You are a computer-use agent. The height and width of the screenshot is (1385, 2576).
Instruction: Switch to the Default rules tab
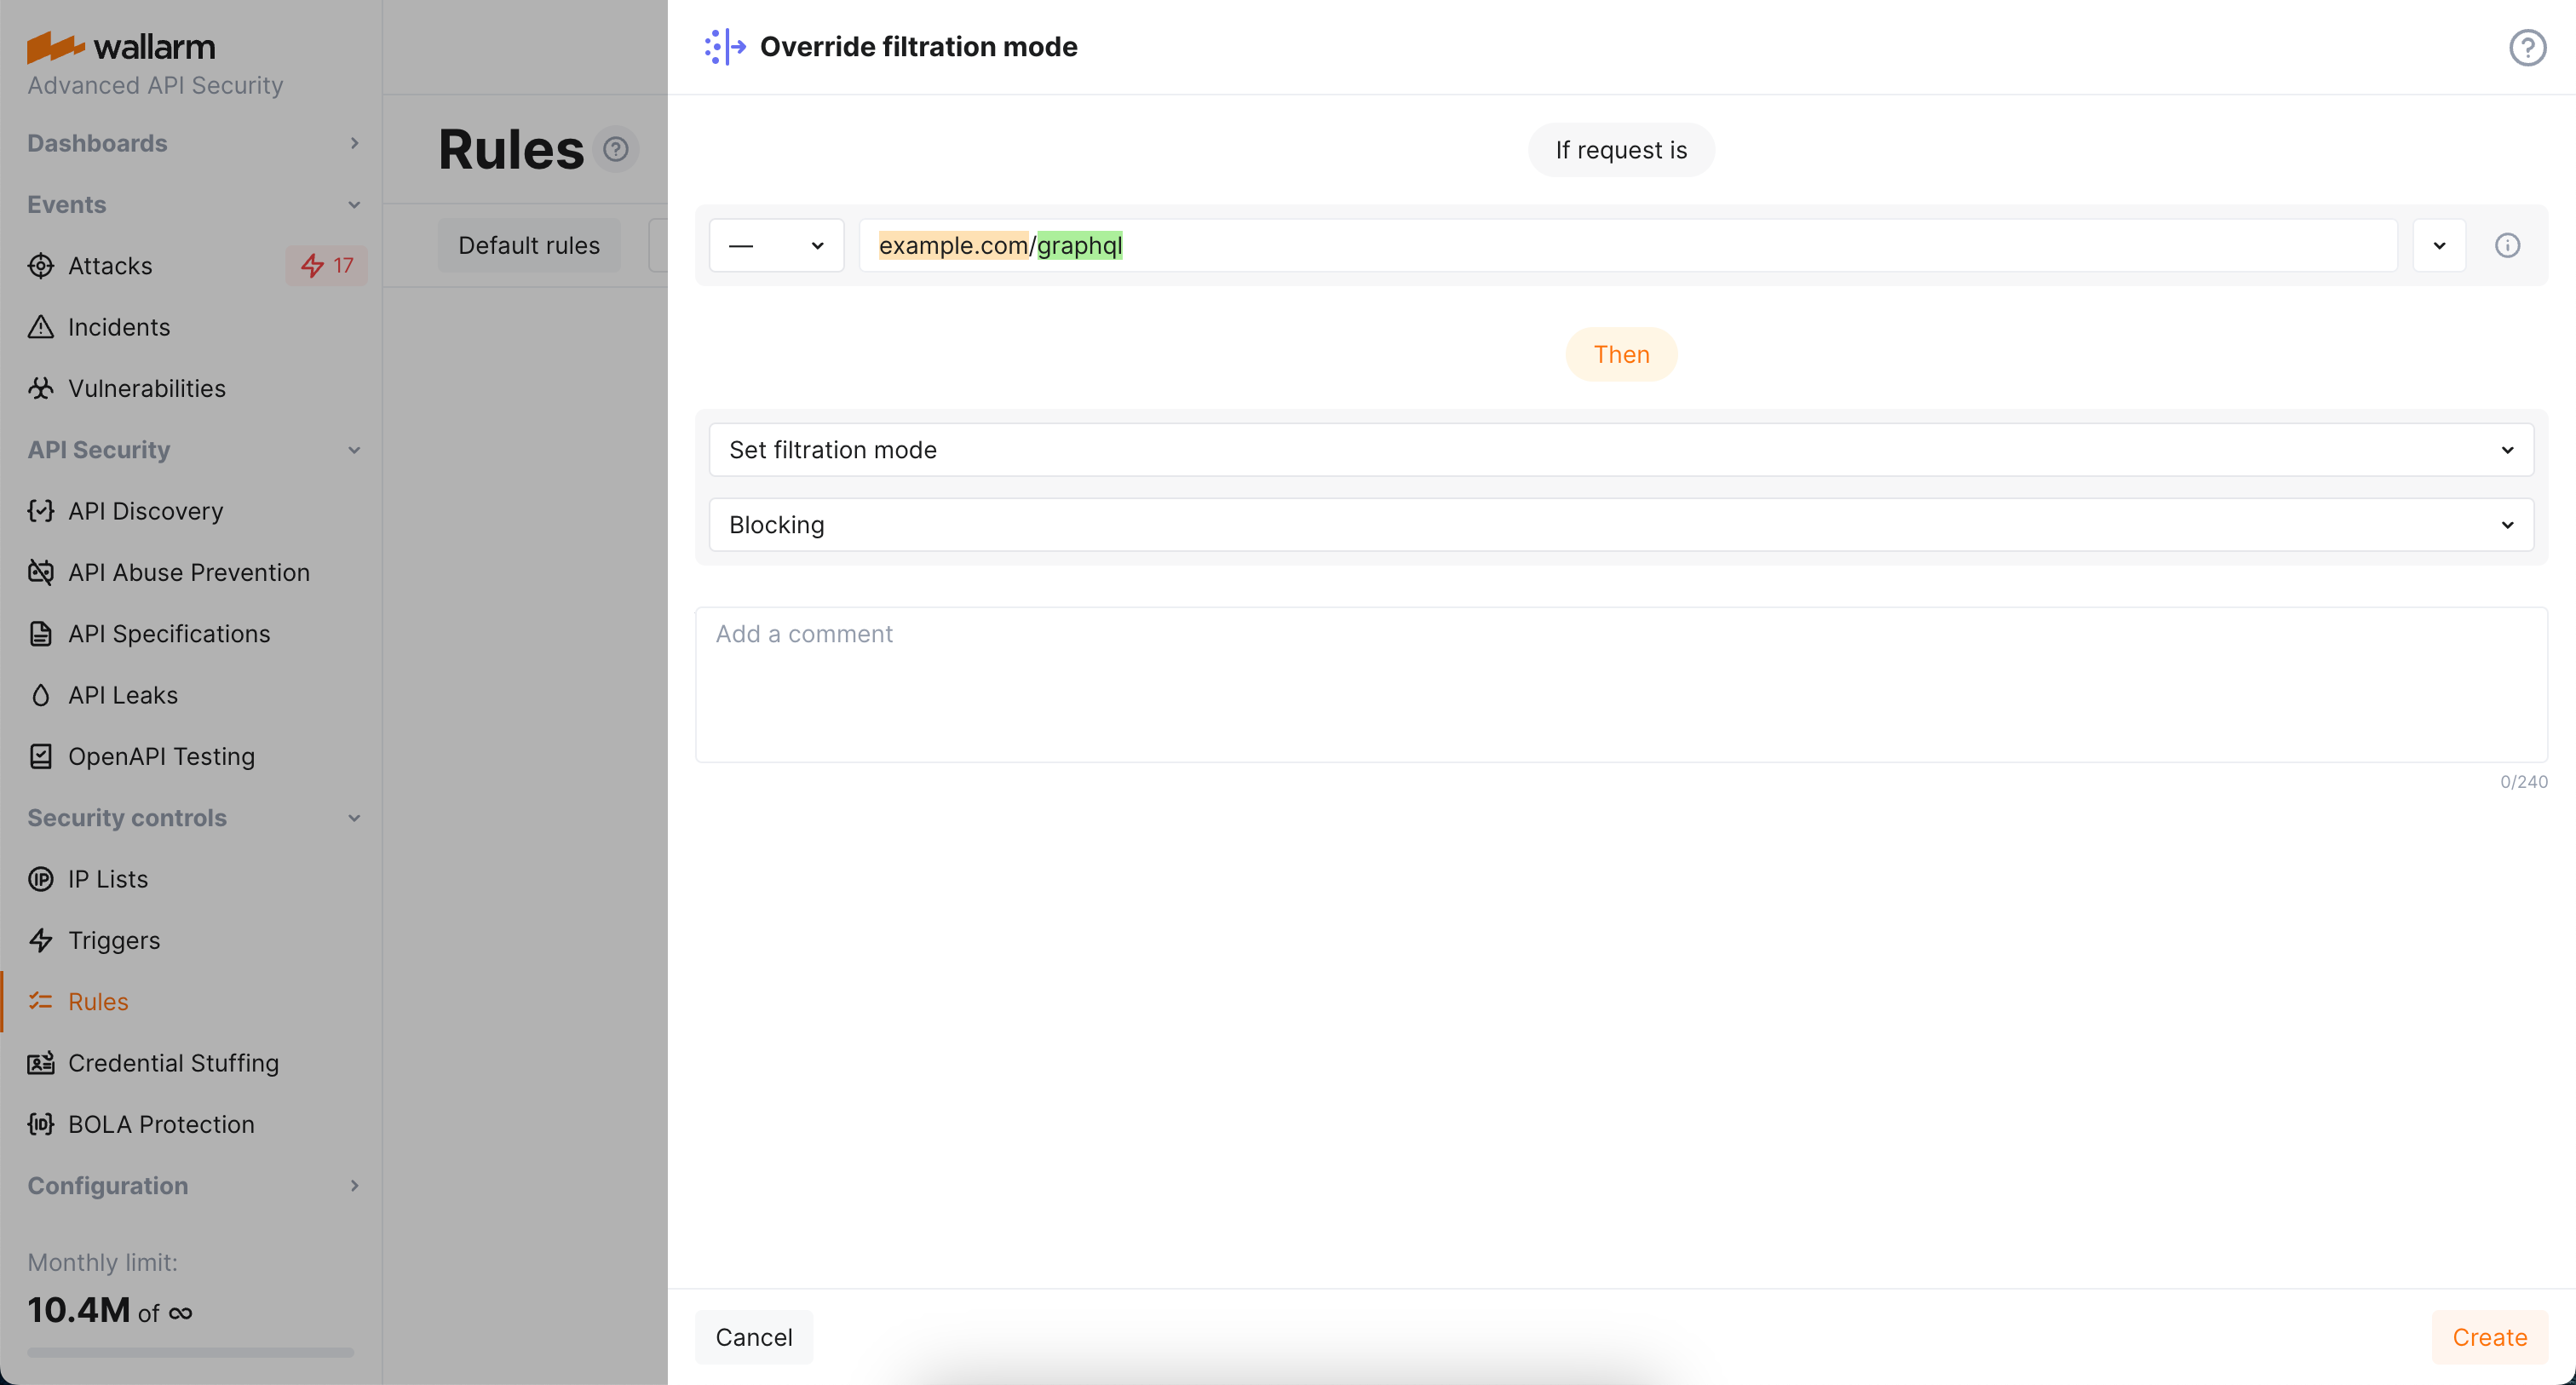[528, 244]
